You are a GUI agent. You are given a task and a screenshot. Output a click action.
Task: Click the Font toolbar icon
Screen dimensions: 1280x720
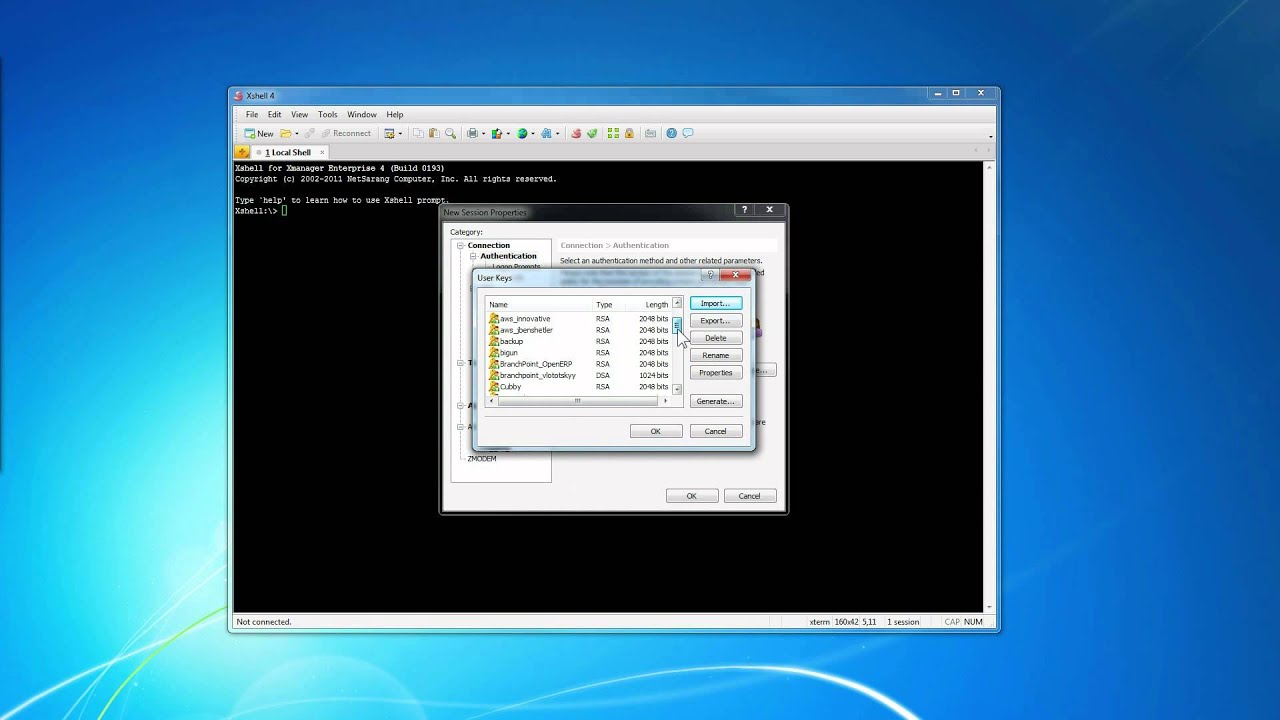pyautogui.click(x=546, y=133)
